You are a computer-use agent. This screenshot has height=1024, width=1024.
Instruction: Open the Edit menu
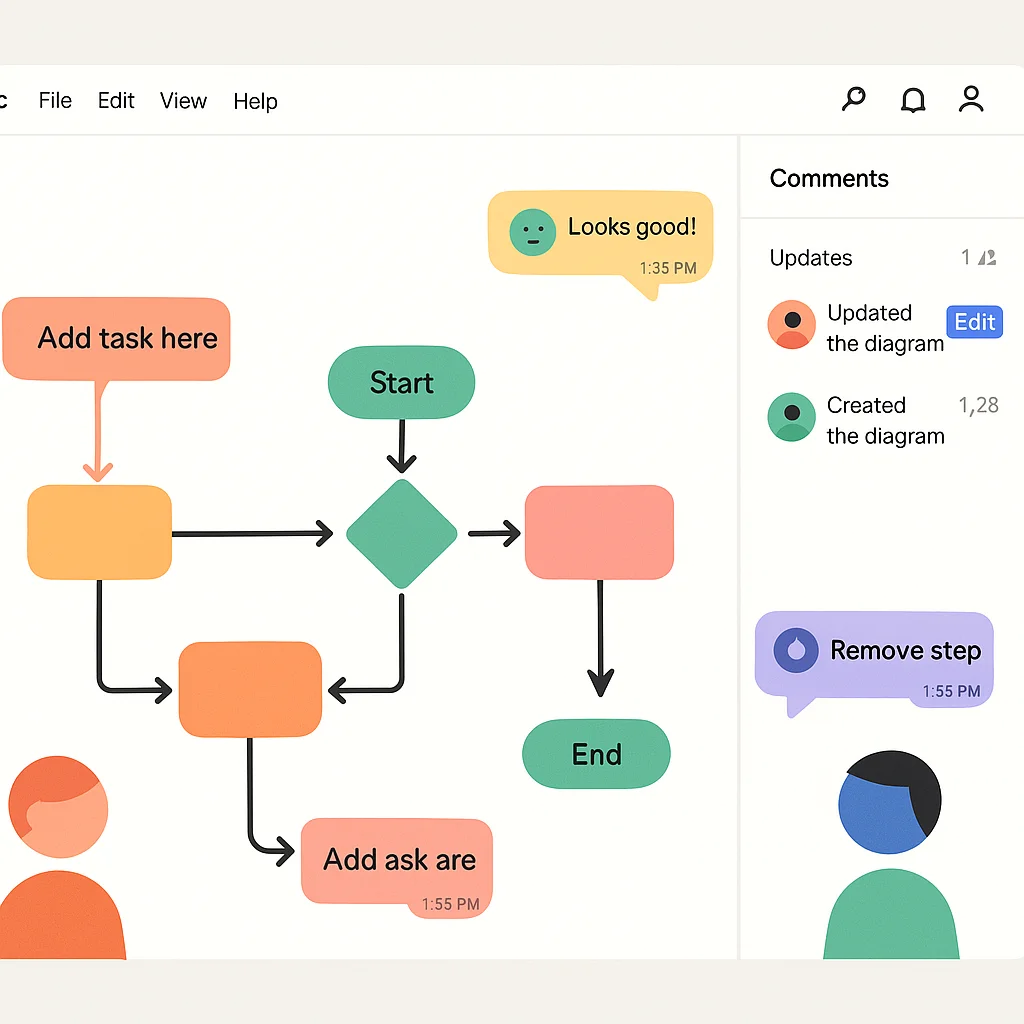pyautogui.click(x=115, y=101)
